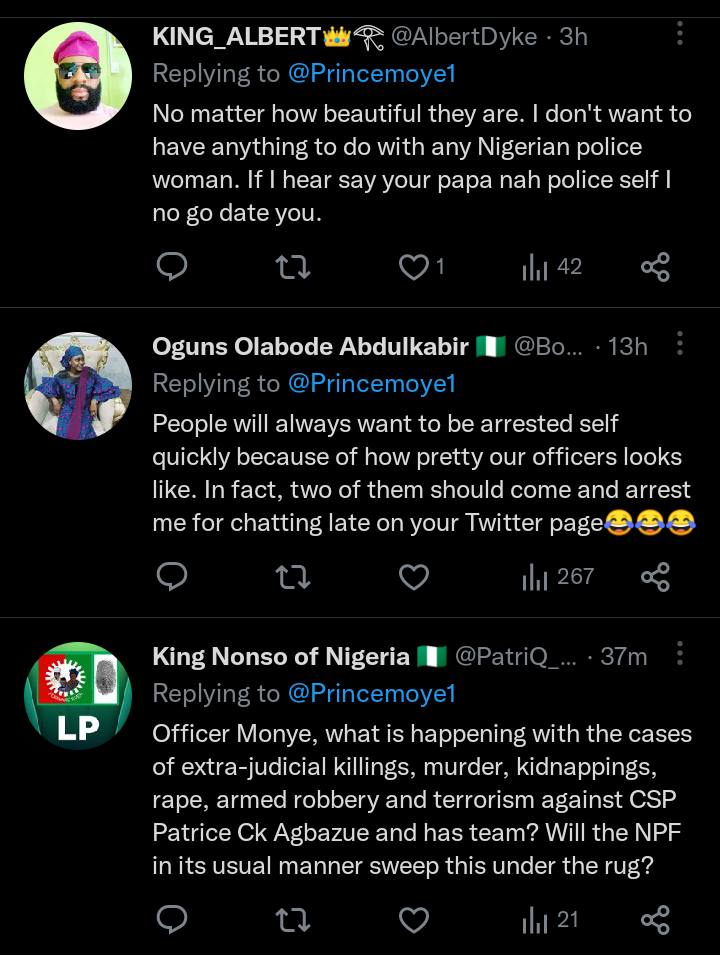720x955 pixels.
Task: Share KING_ALBERT's tweet
Action: [655, 267]
